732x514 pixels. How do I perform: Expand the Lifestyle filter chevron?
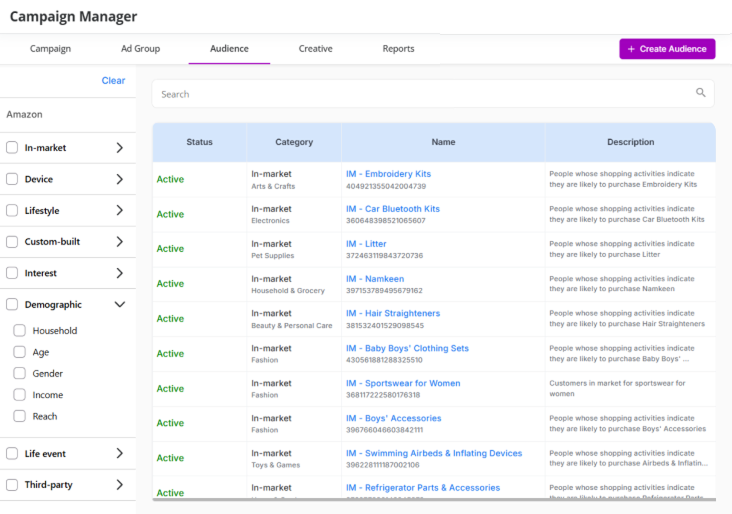coord(120,211)
